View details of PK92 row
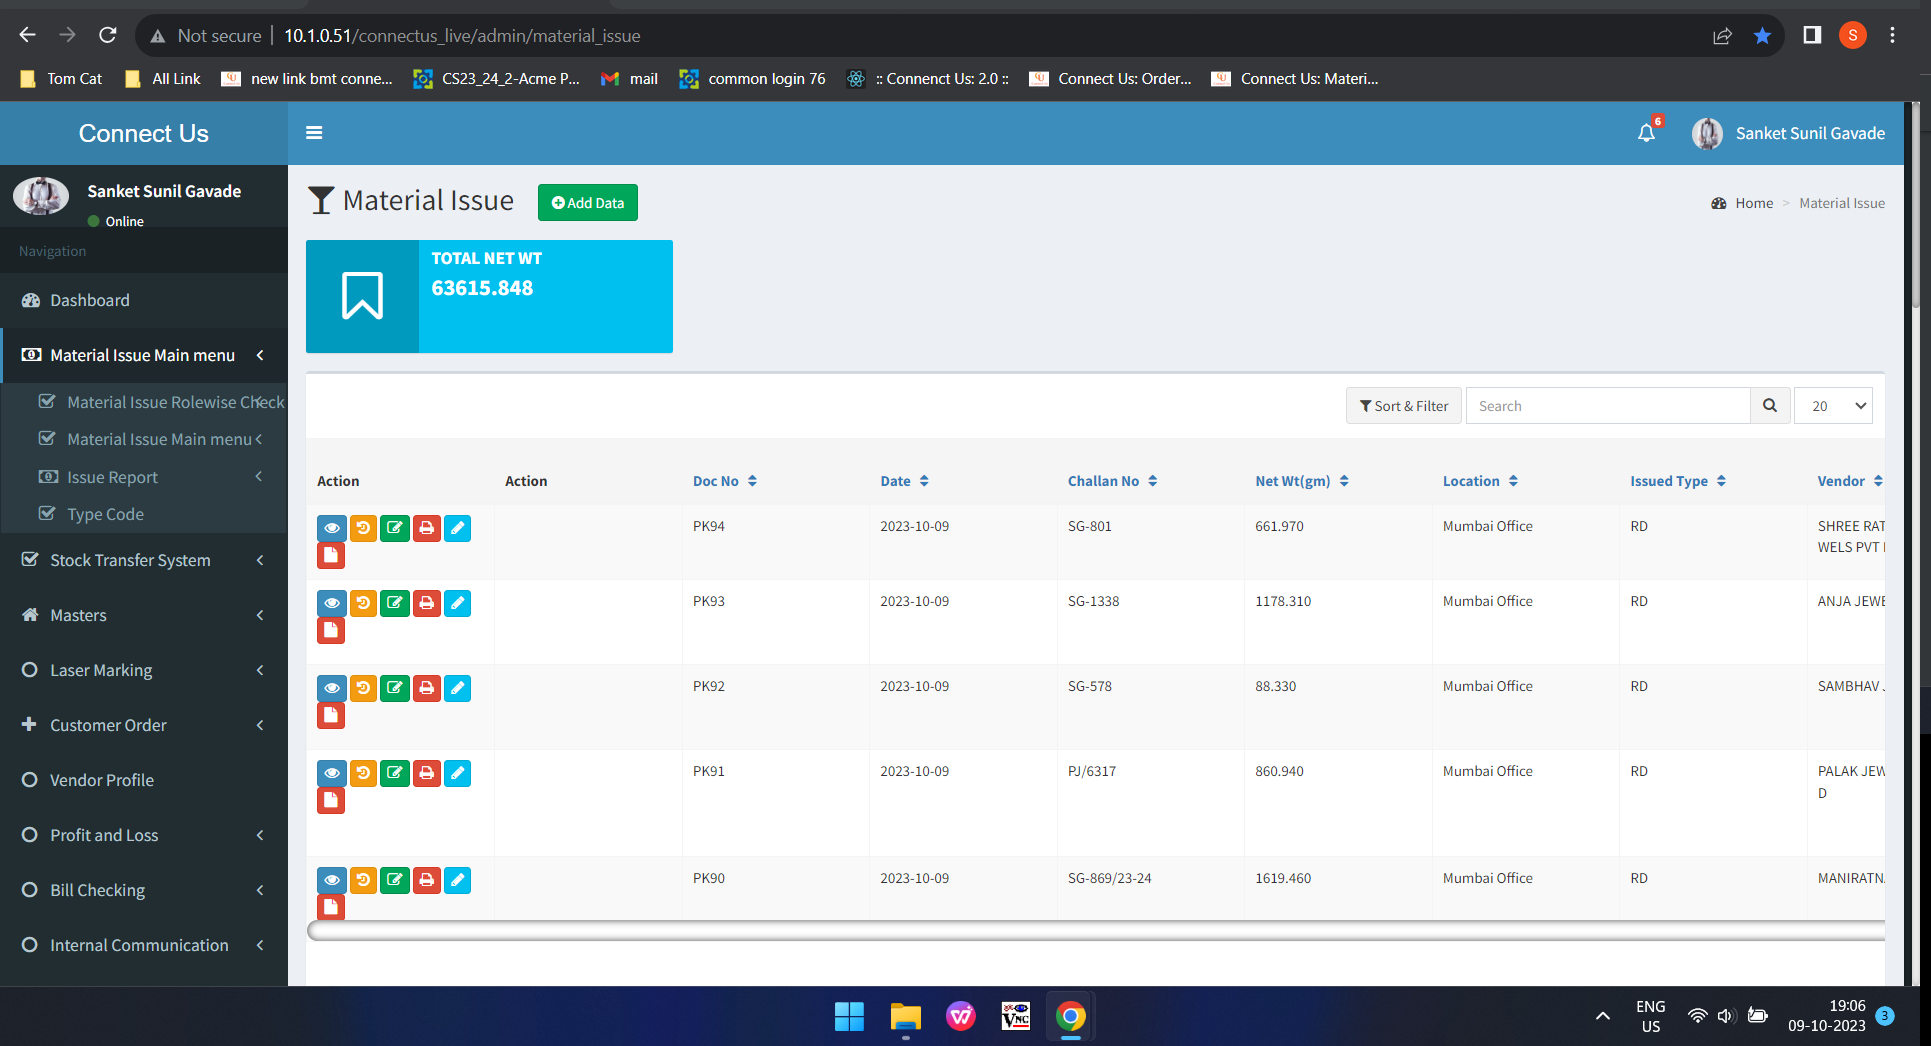 pos(332,688)
